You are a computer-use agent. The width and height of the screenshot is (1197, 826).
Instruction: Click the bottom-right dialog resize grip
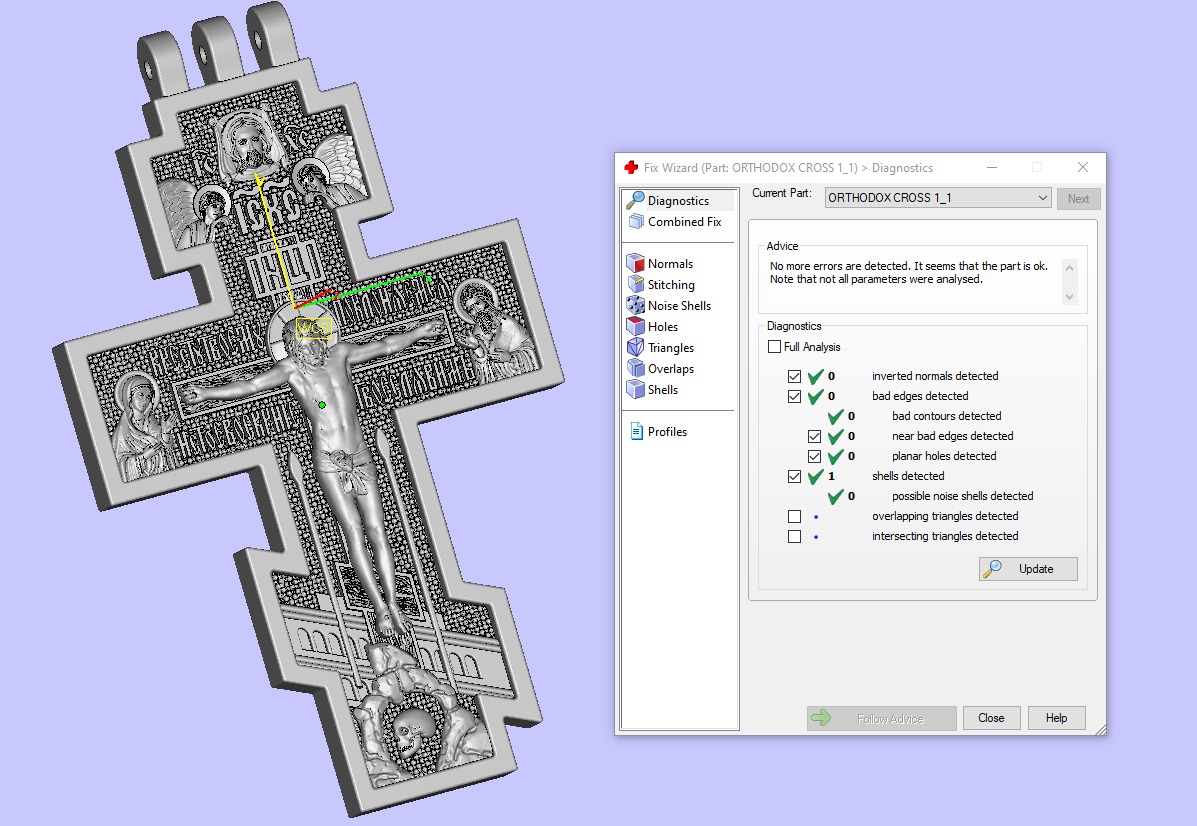[x=1099, y=730]
